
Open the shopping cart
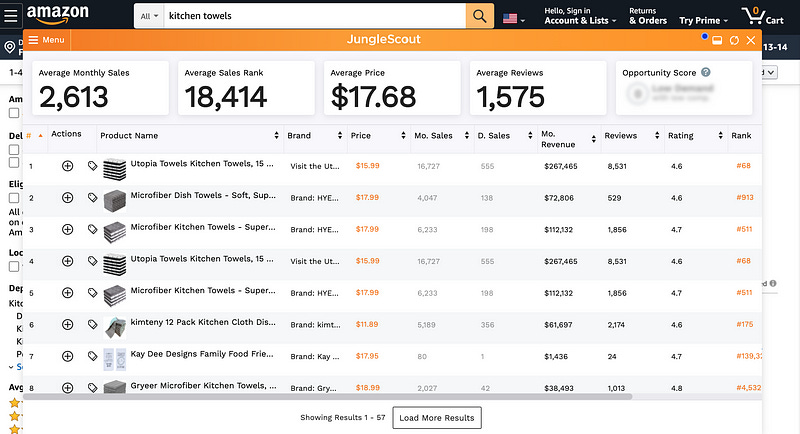pyautogui.click(x=763, y=16)
